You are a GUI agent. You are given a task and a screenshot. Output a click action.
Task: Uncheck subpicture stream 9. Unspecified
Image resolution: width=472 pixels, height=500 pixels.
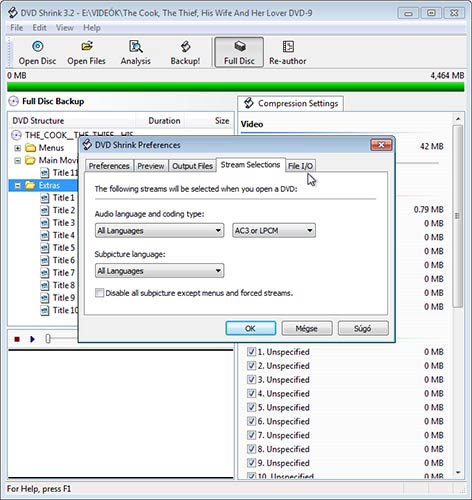pyautogui.click(x=251, y=463)
